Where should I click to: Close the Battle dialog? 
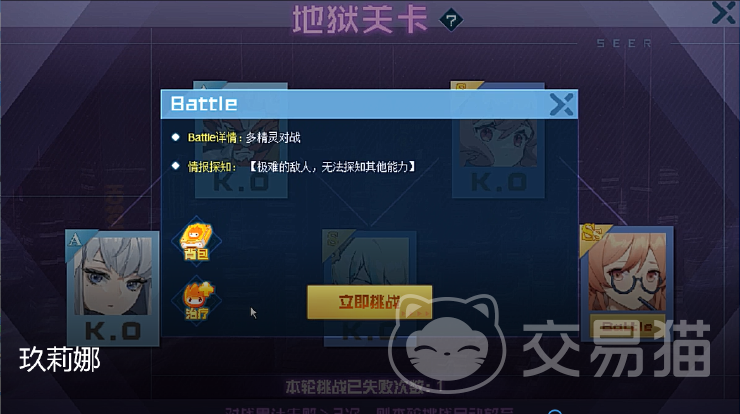click(561, 104)
